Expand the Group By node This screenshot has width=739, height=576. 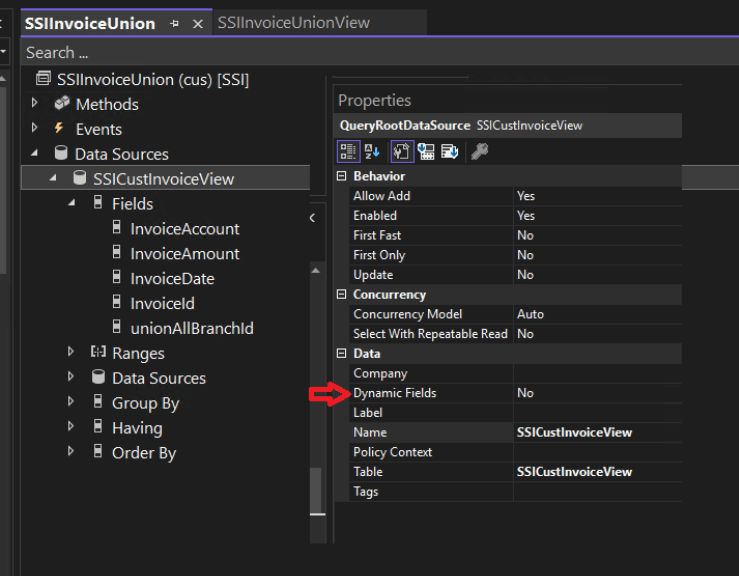coord(71,403)
